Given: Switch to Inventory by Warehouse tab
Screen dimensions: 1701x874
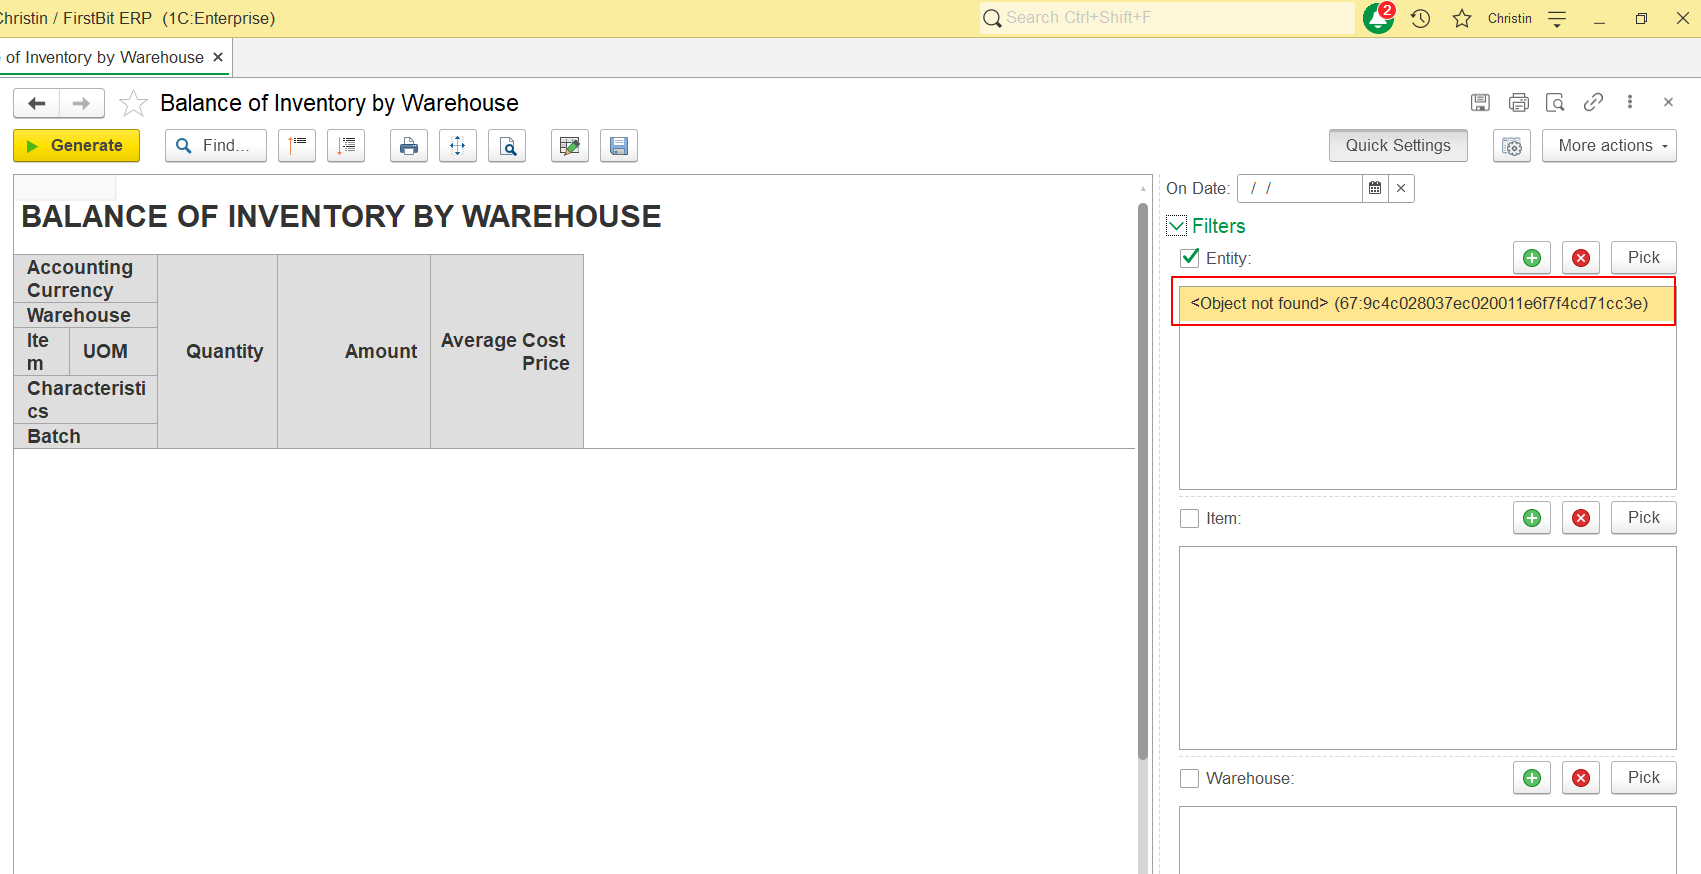Looking at the screenshot, I should [x=105, y=57].
